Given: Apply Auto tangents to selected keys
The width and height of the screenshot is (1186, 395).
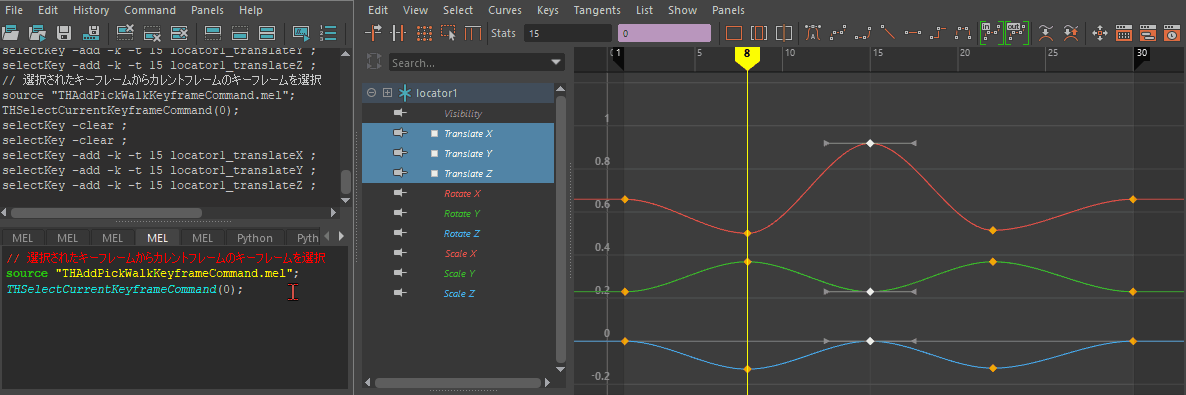Looking at the screenshot, I should (x=813, y=33).
